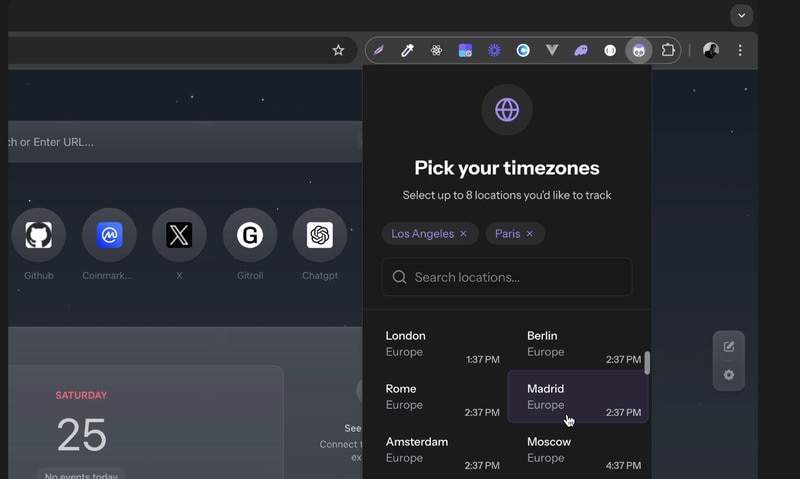Bookmark this page with the star icon

pos(338,50)
